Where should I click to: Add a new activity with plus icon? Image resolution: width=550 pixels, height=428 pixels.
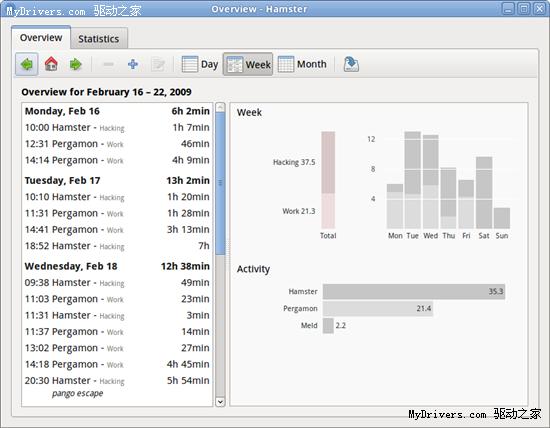[x=133, y=64]
